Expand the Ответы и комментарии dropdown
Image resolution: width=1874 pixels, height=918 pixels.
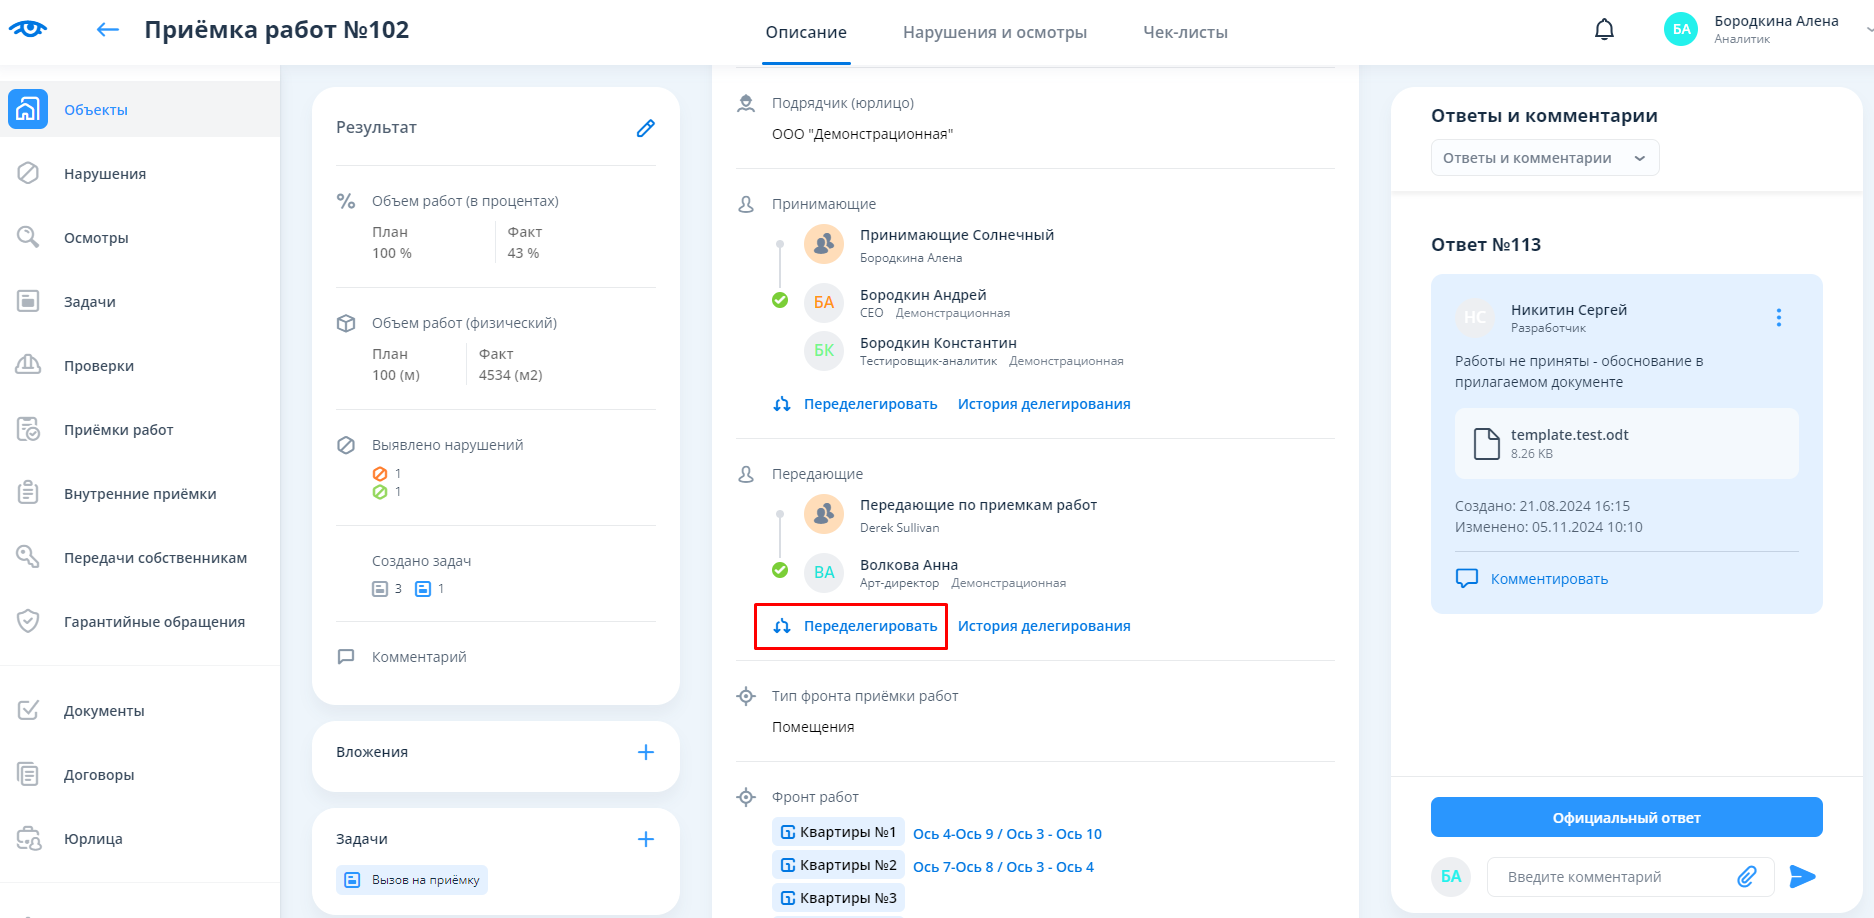(x=1544, y=158)
